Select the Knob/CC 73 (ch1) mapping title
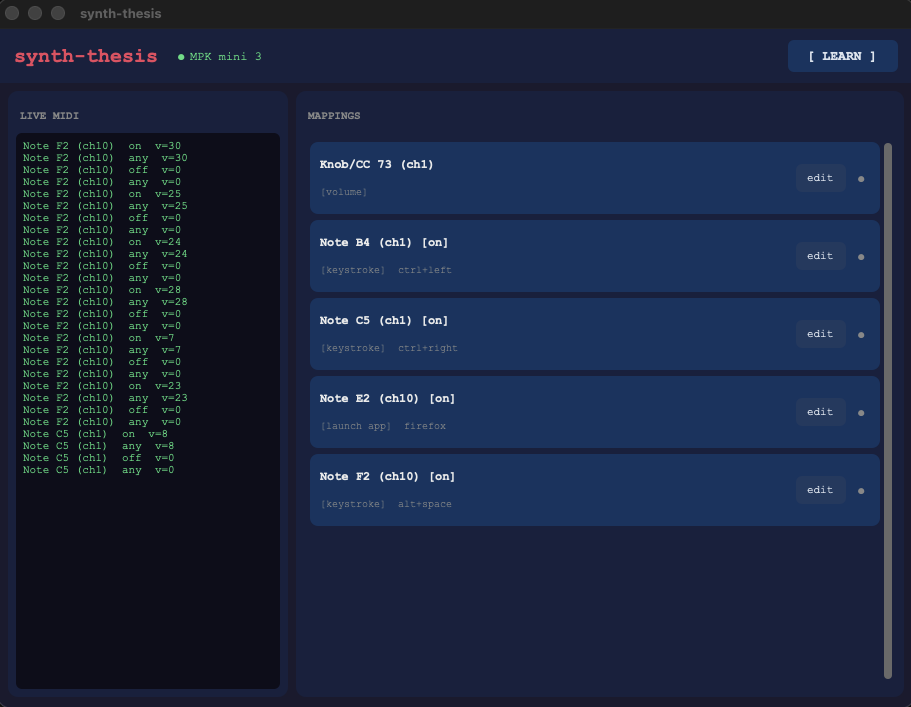Image resolution: width=911 pixels, height=707 pixels. pos(376,164)
